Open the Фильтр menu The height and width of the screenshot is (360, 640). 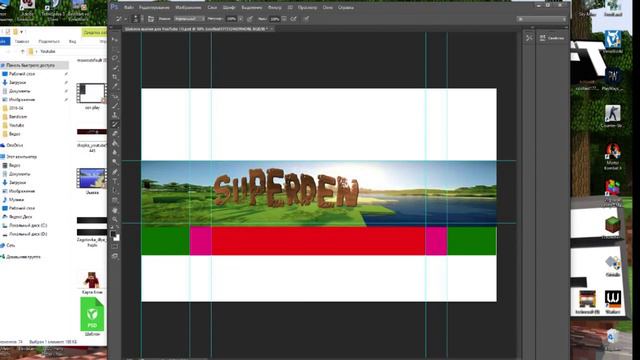(x=274, y=8)
